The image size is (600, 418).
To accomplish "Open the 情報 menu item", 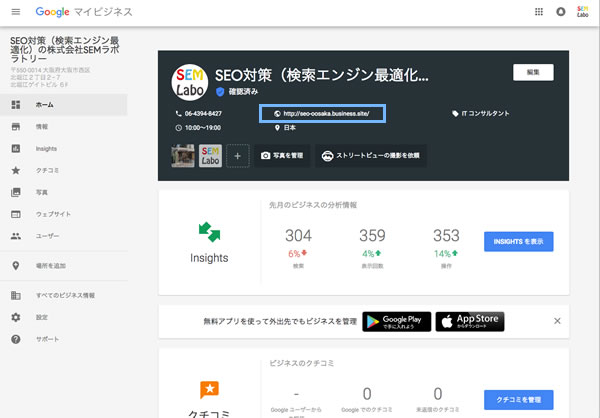I will coord(64,127).
